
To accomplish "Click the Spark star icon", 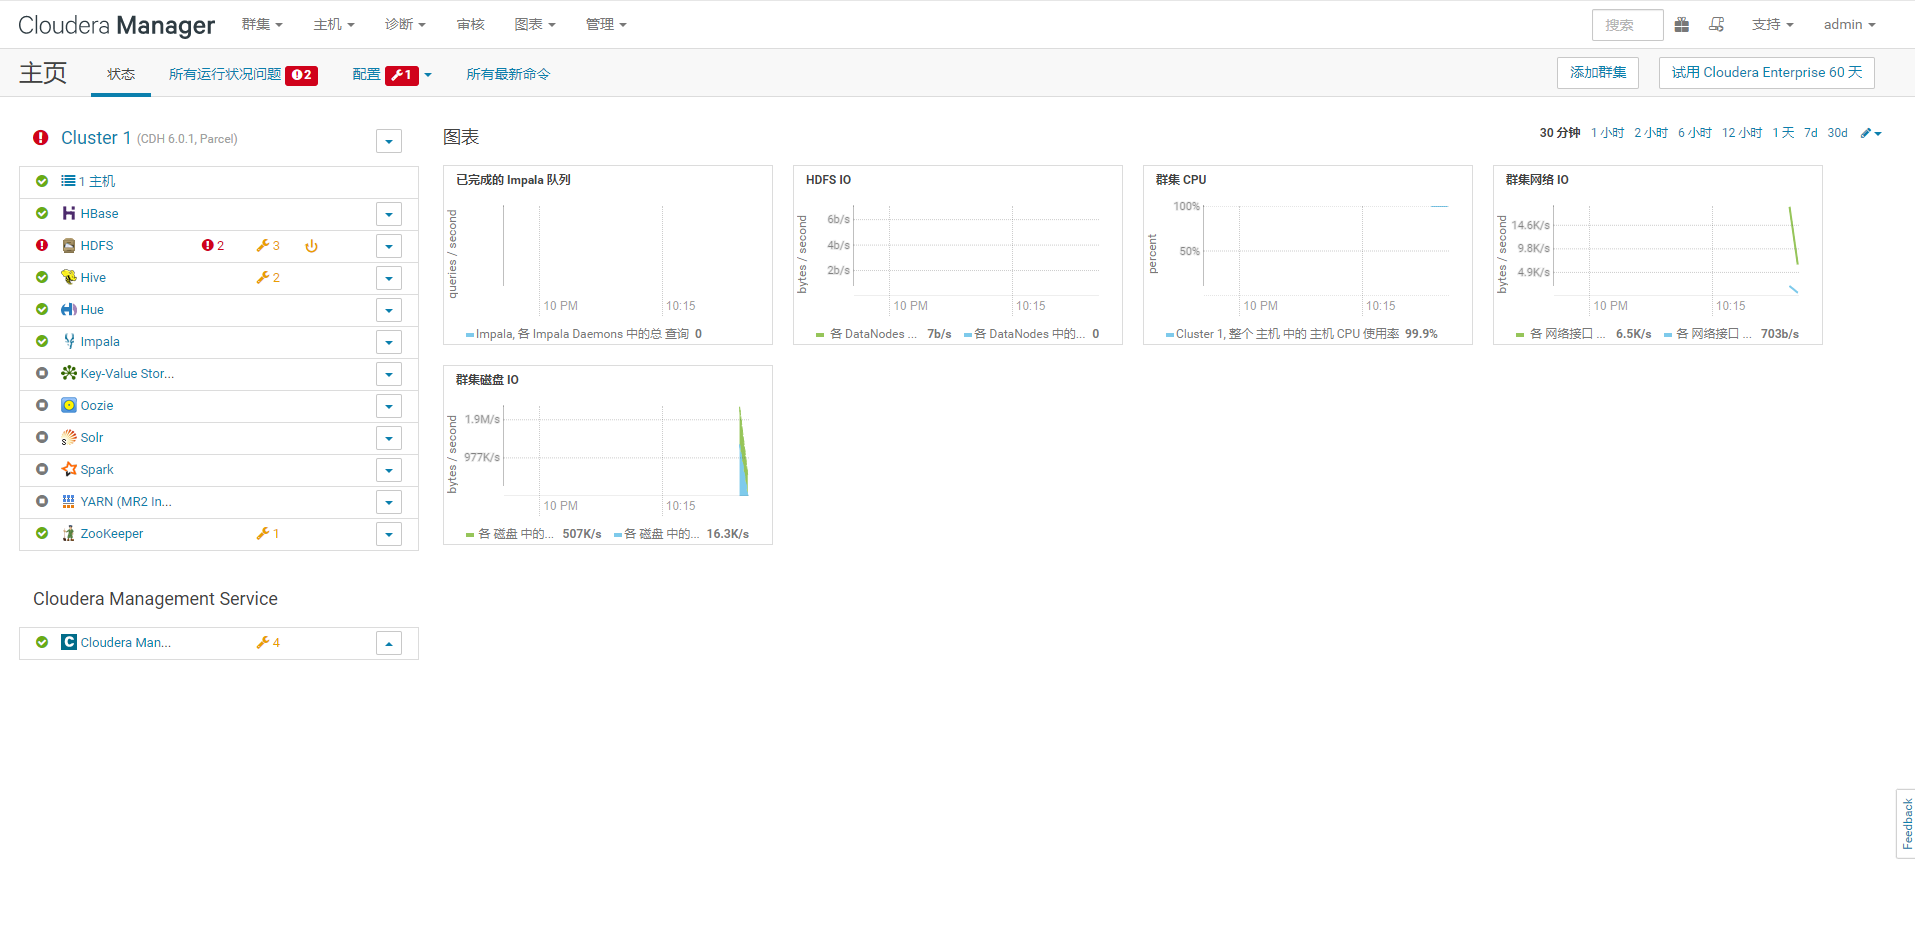I will (69, 469).
